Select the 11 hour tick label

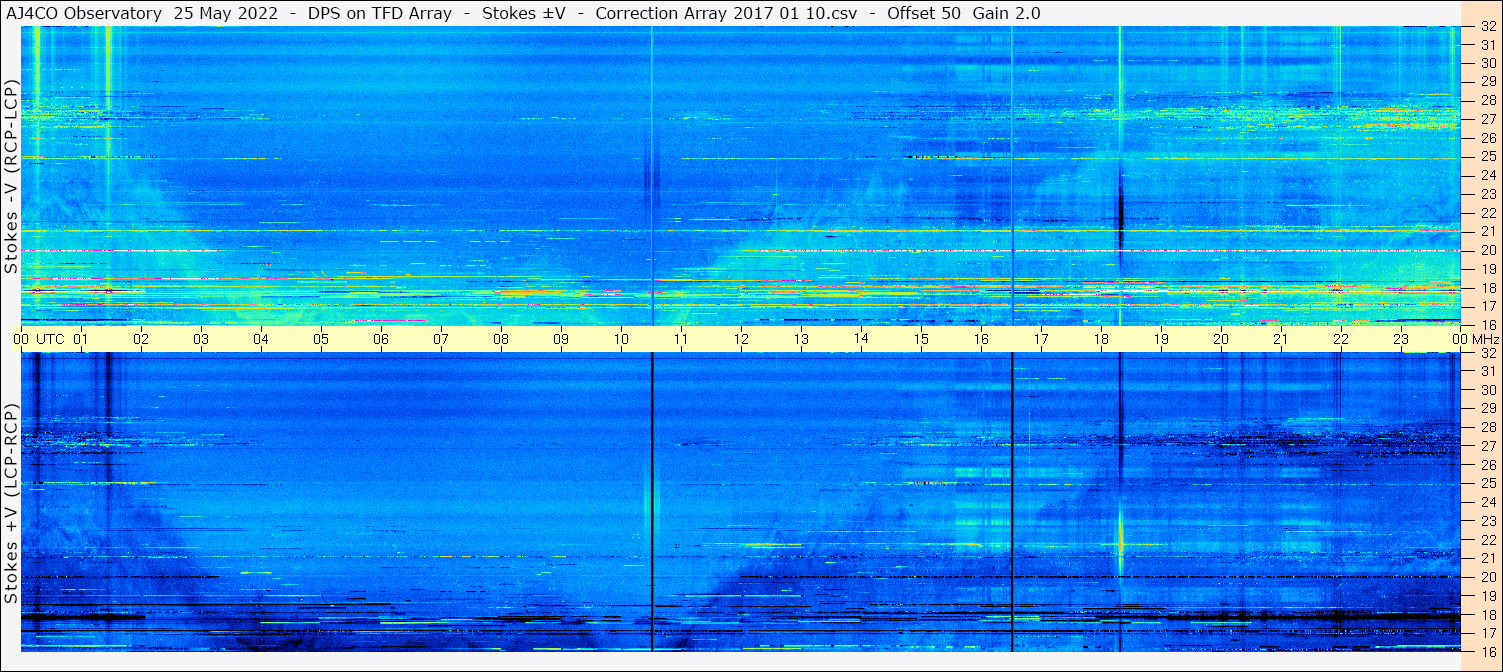click(x=681, y=339)
